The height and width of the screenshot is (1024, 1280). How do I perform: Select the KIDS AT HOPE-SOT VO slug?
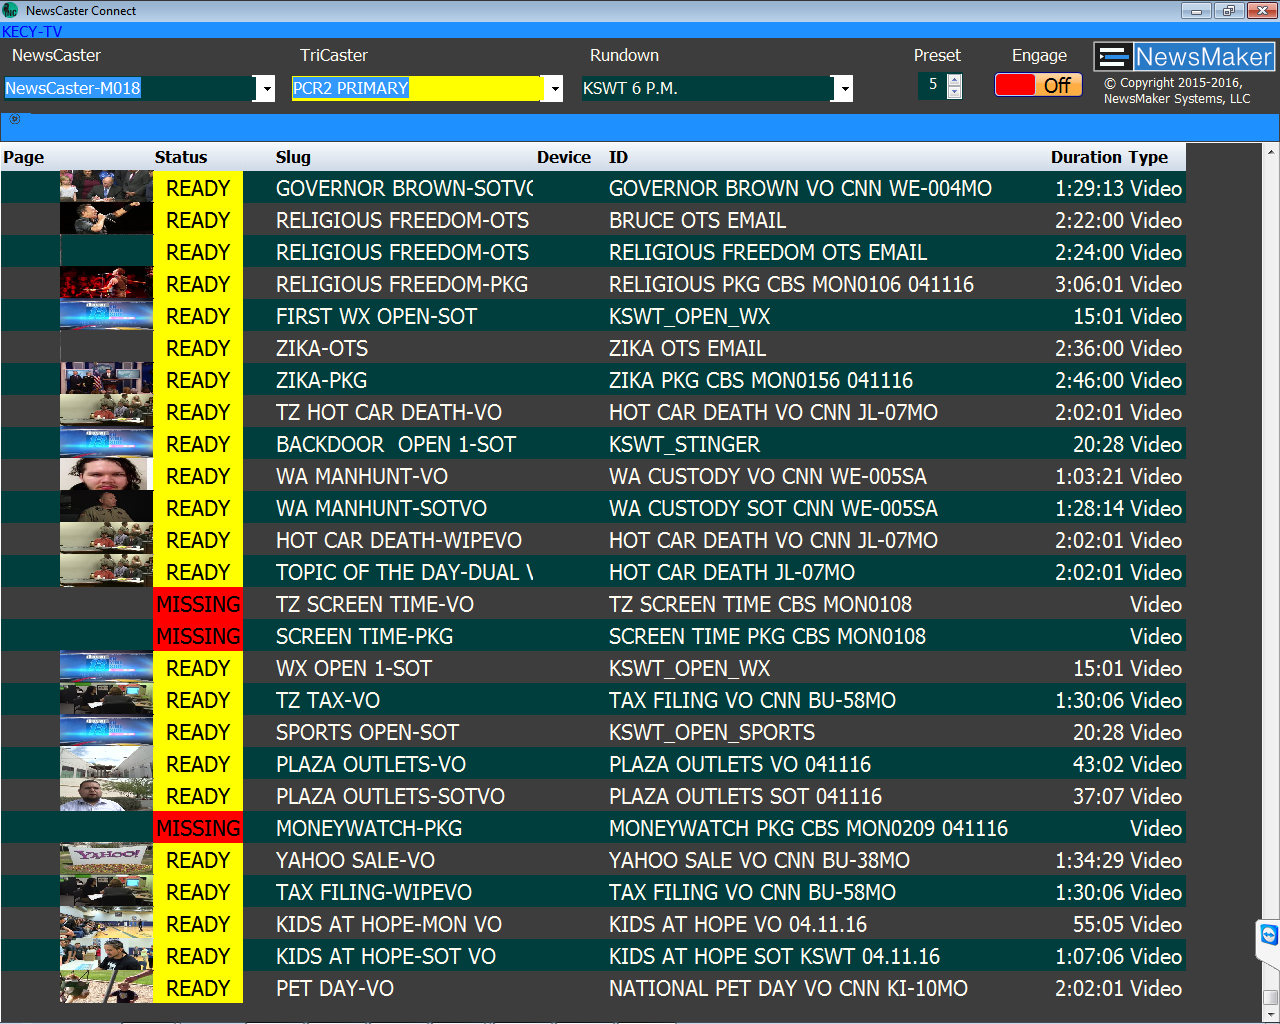pyautogui.click(x=386, y=956)
